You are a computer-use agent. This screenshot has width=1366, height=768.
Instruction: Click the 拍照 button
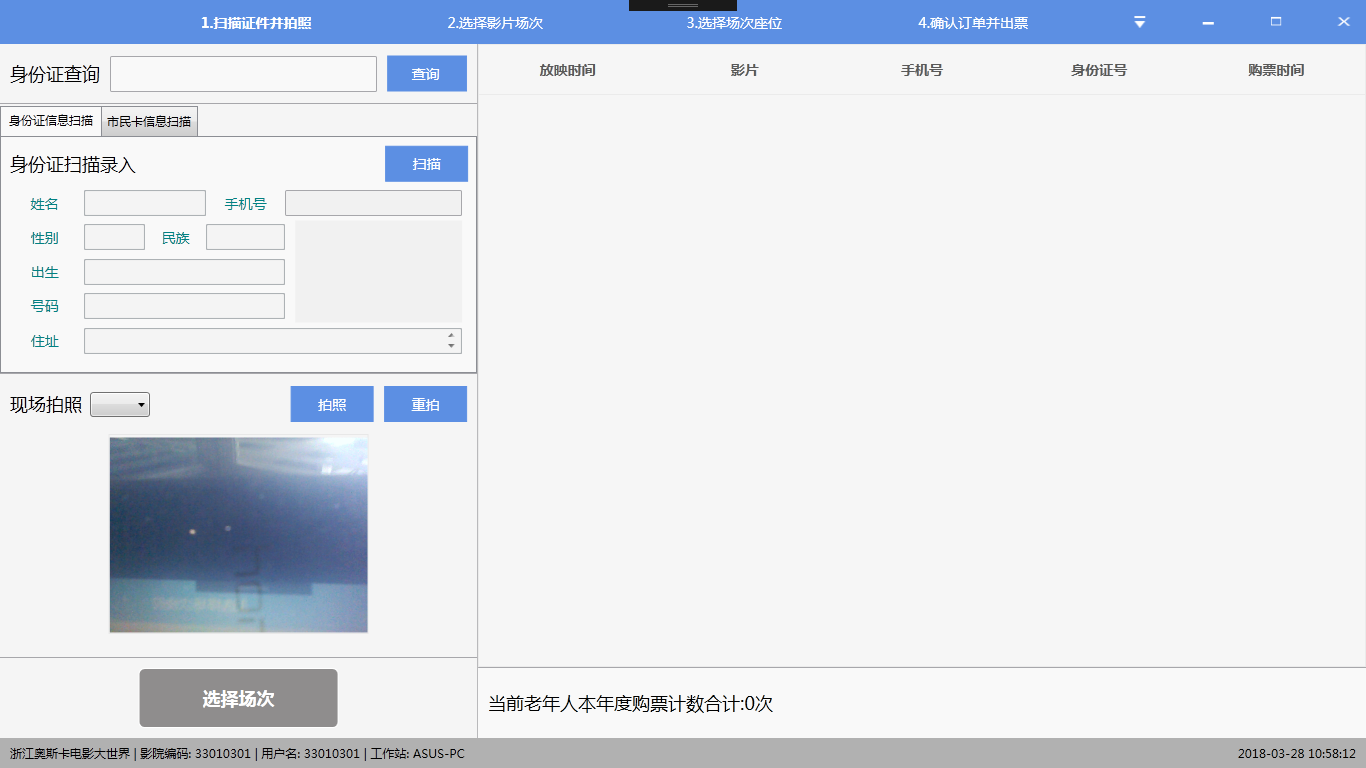332,404
